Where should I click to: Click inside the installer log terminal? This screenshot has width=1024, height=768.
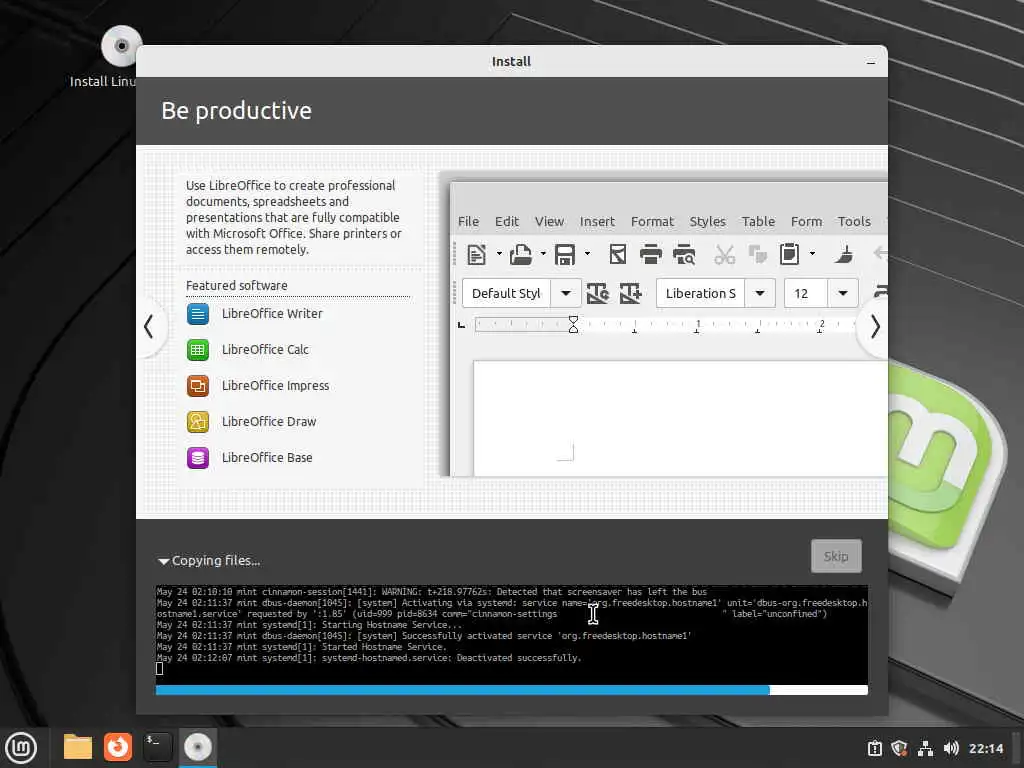coord(511,635)
